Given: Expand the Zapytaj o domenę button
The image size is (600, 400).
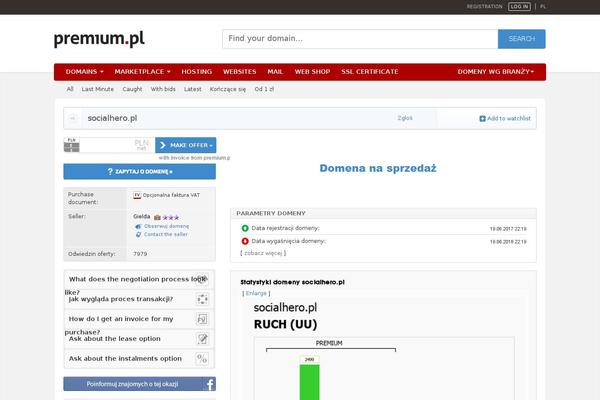Looking at the screenshot, I should [140, 171].
